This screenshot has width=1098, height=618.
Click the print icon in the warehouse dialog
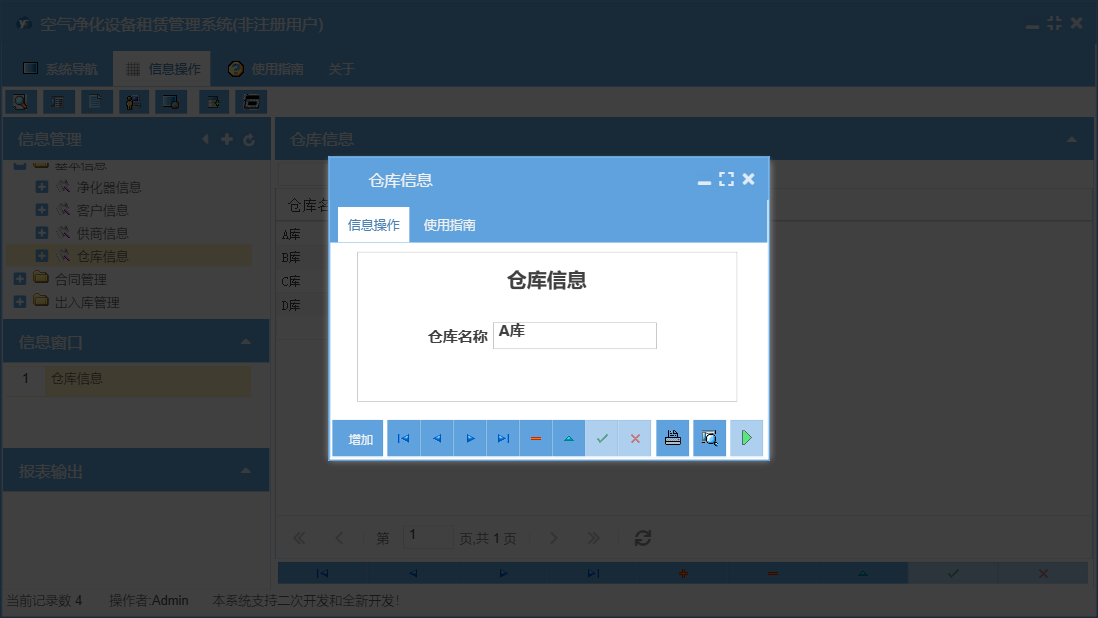pyautogui.click(x=672, y=437)
